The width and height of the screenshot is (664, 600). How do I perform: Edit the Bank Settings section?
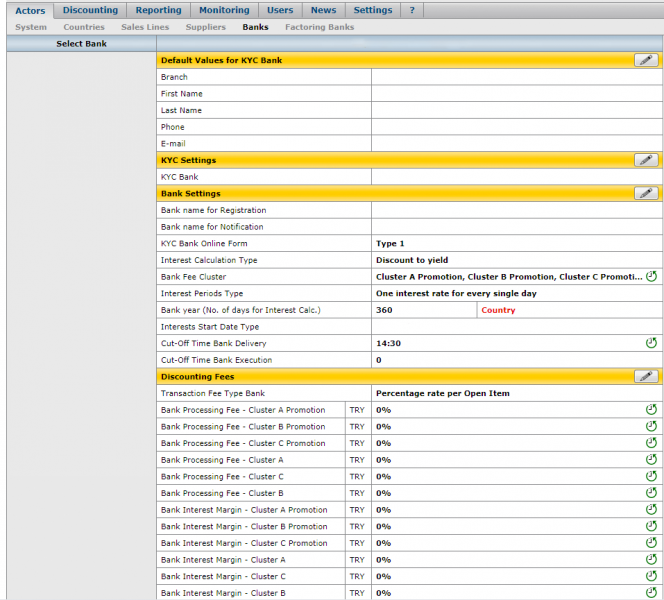(x=646, y=194)
